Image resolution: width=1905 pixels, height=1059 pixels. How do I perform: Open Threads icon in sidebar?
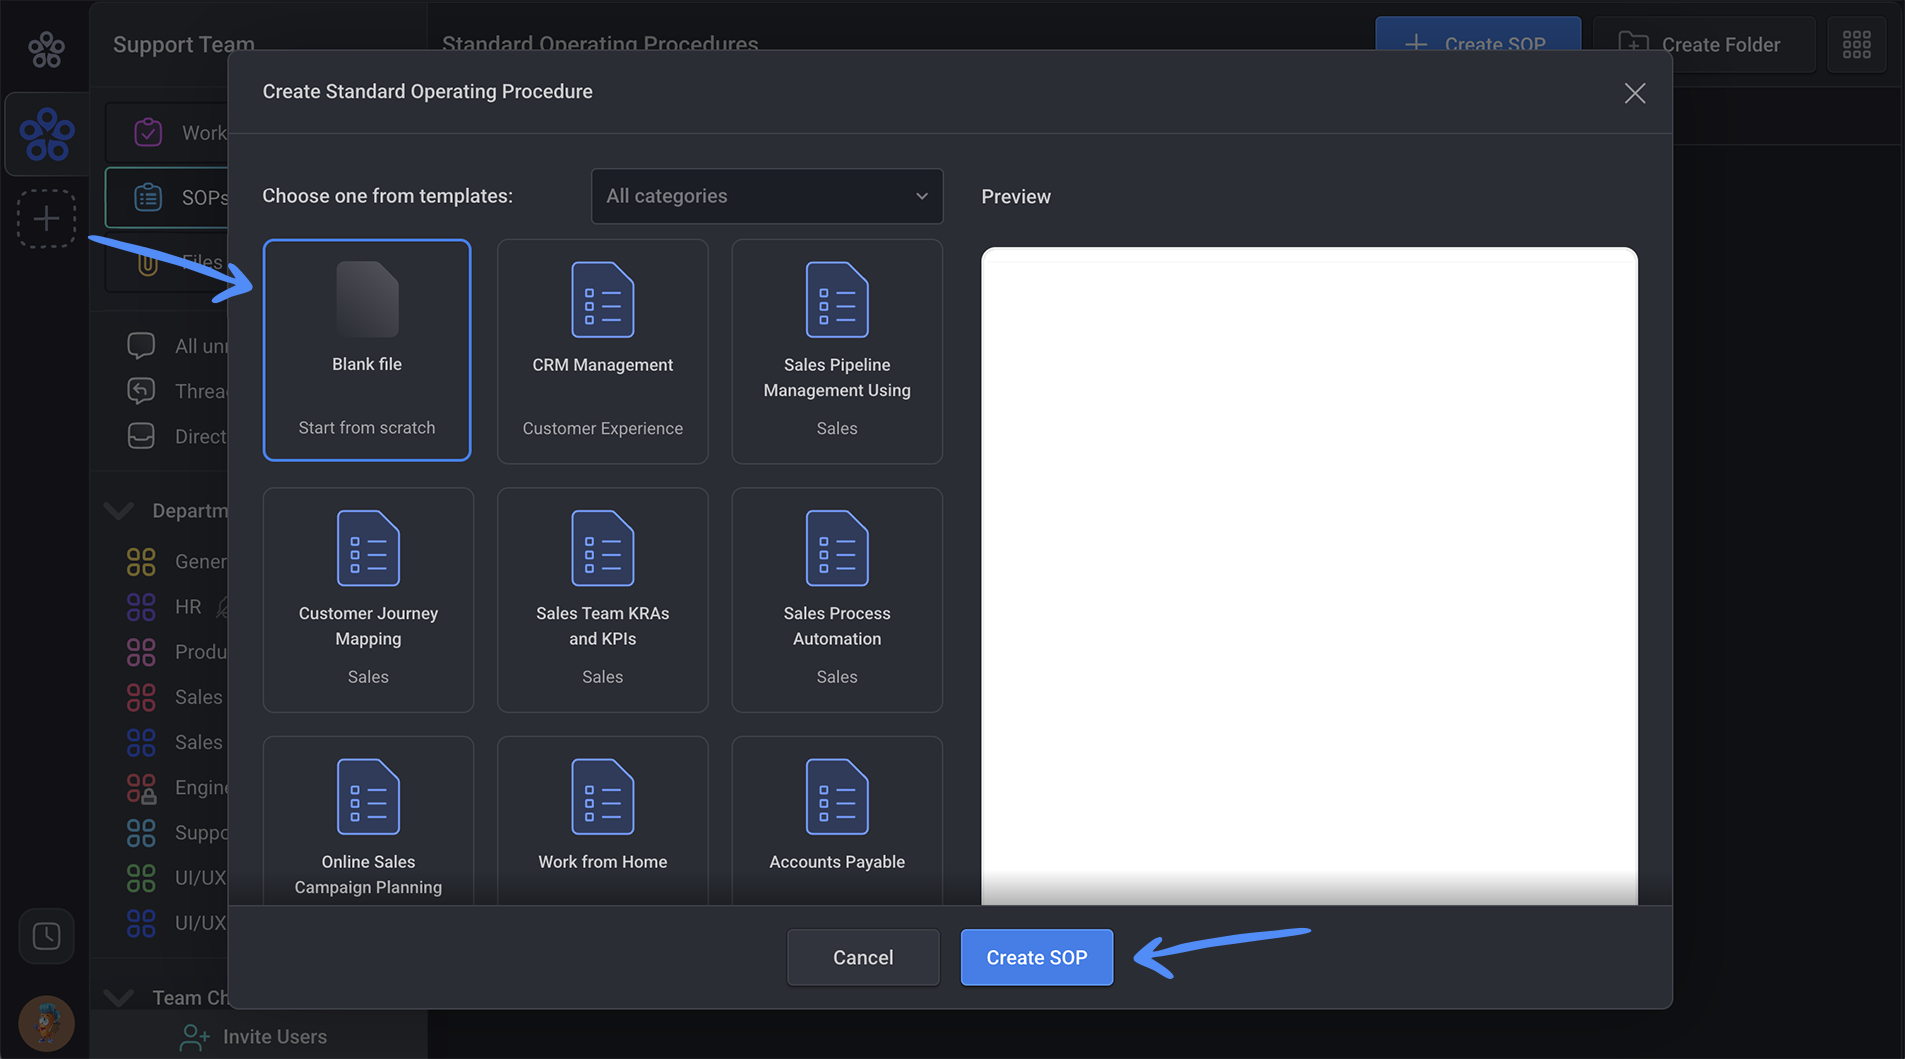click(141, 391)
